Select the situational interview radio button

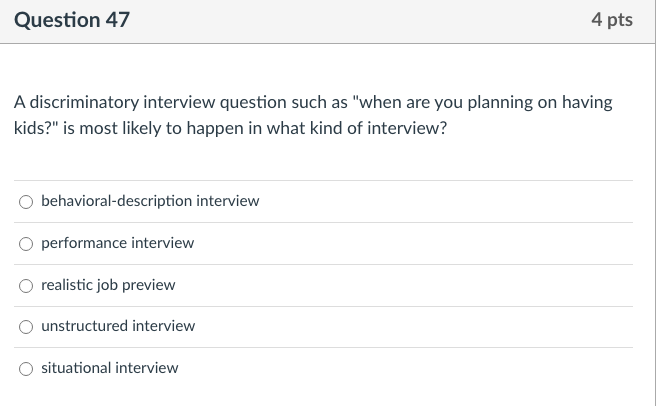coord(26,369)
